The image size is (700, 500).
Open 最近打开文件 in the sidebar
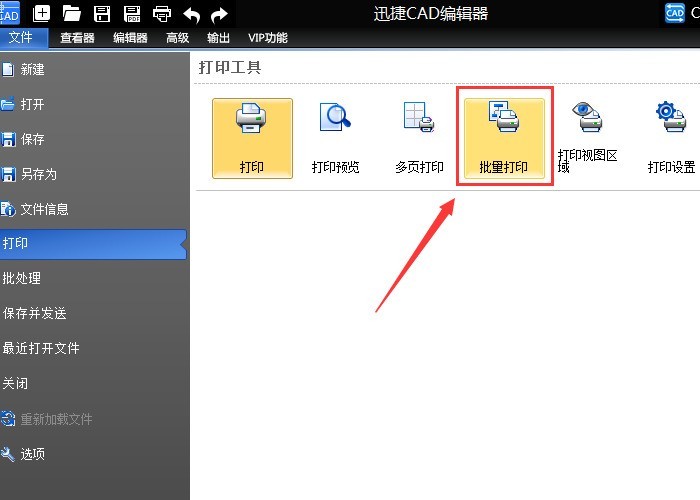tap(95, 348)
